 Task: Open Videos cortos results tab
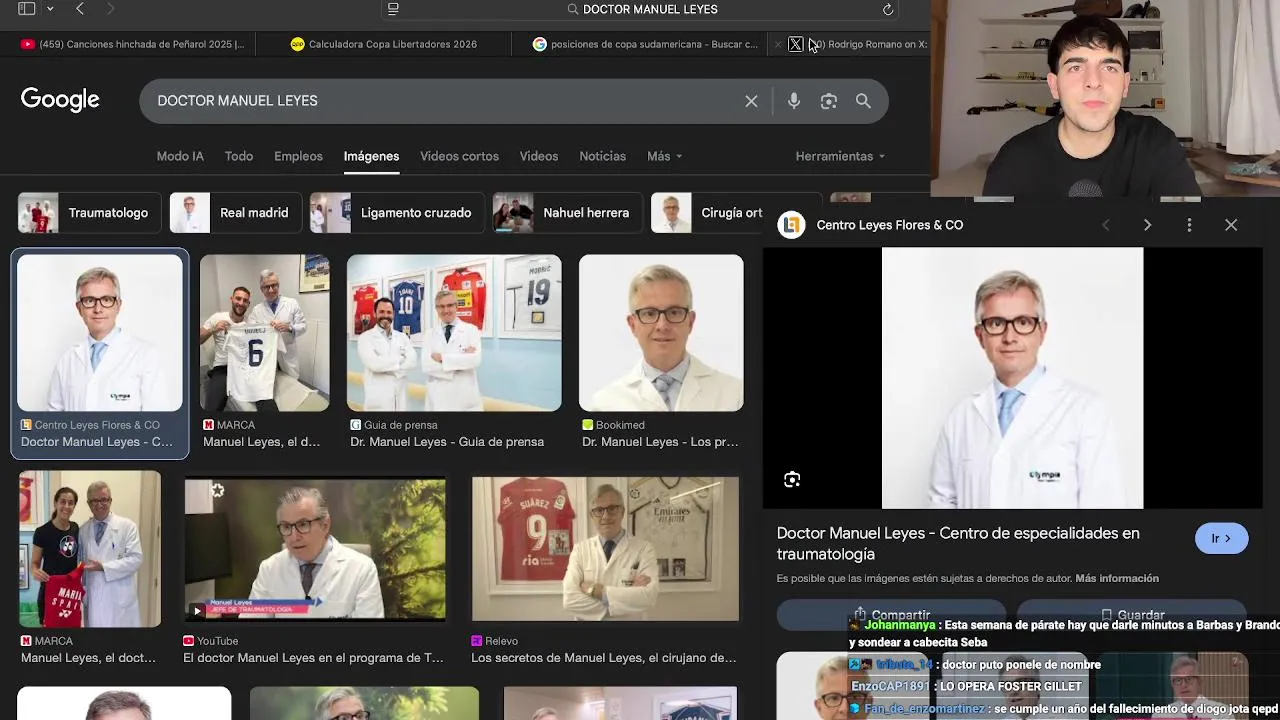click(x=459, y=156)
